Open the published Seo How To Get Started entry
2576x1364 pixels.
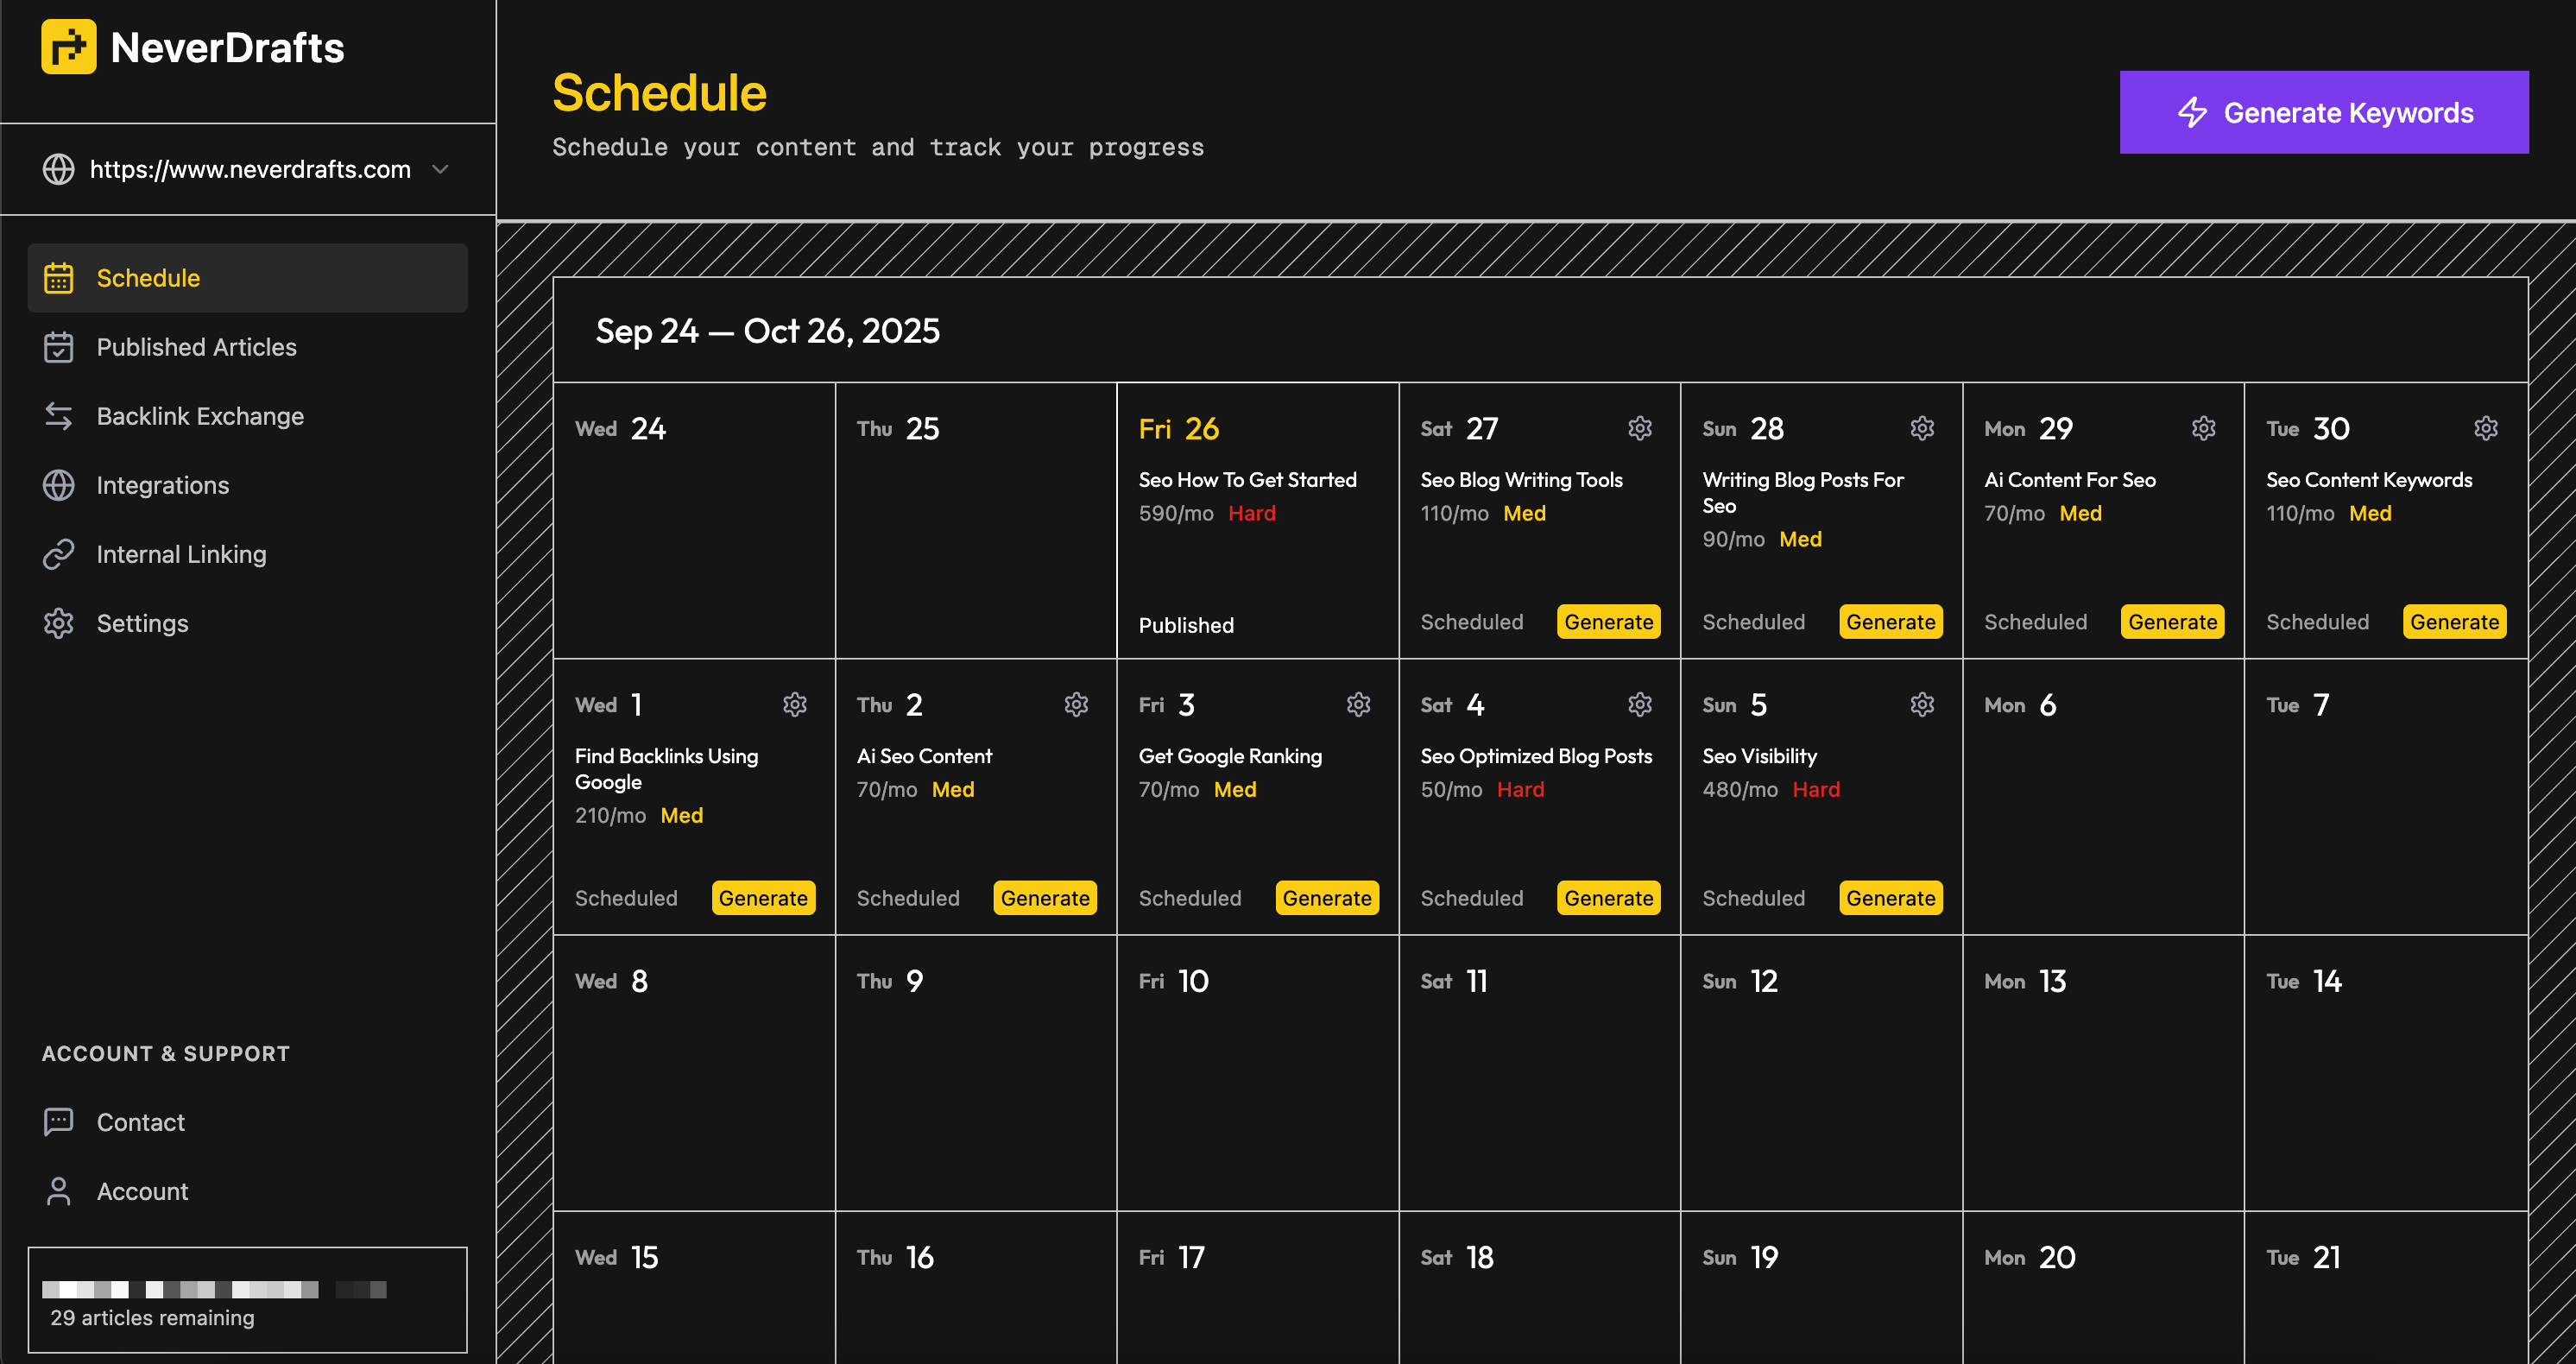1247,480
